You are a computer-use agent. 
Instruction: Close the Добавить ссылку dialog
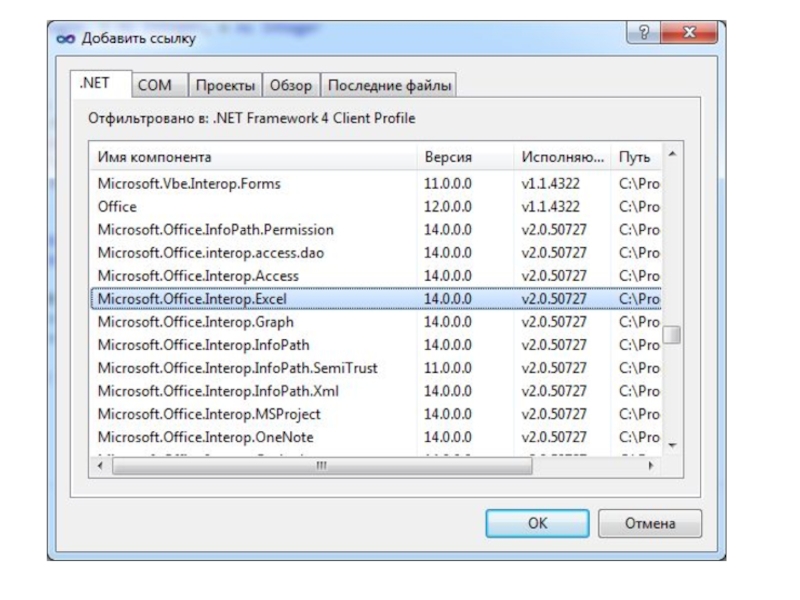click(x=691, y=35)
